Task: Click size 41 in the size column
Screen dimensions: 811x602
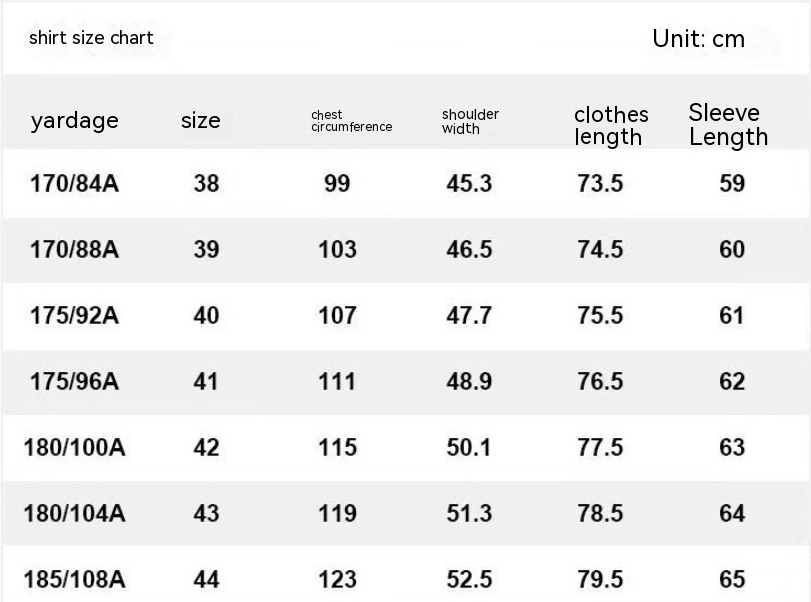Action: tap(206, 381)
